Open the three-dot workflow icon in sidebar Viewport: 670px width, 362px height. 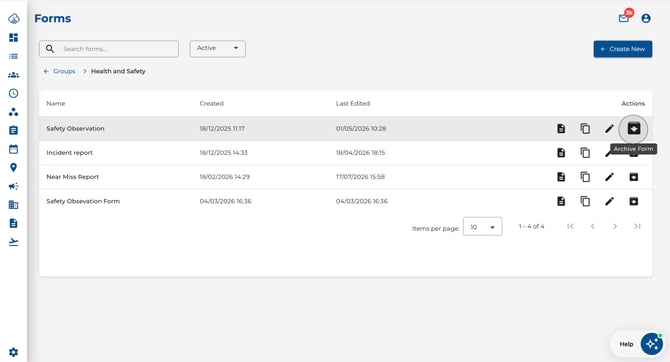point(14,112)
